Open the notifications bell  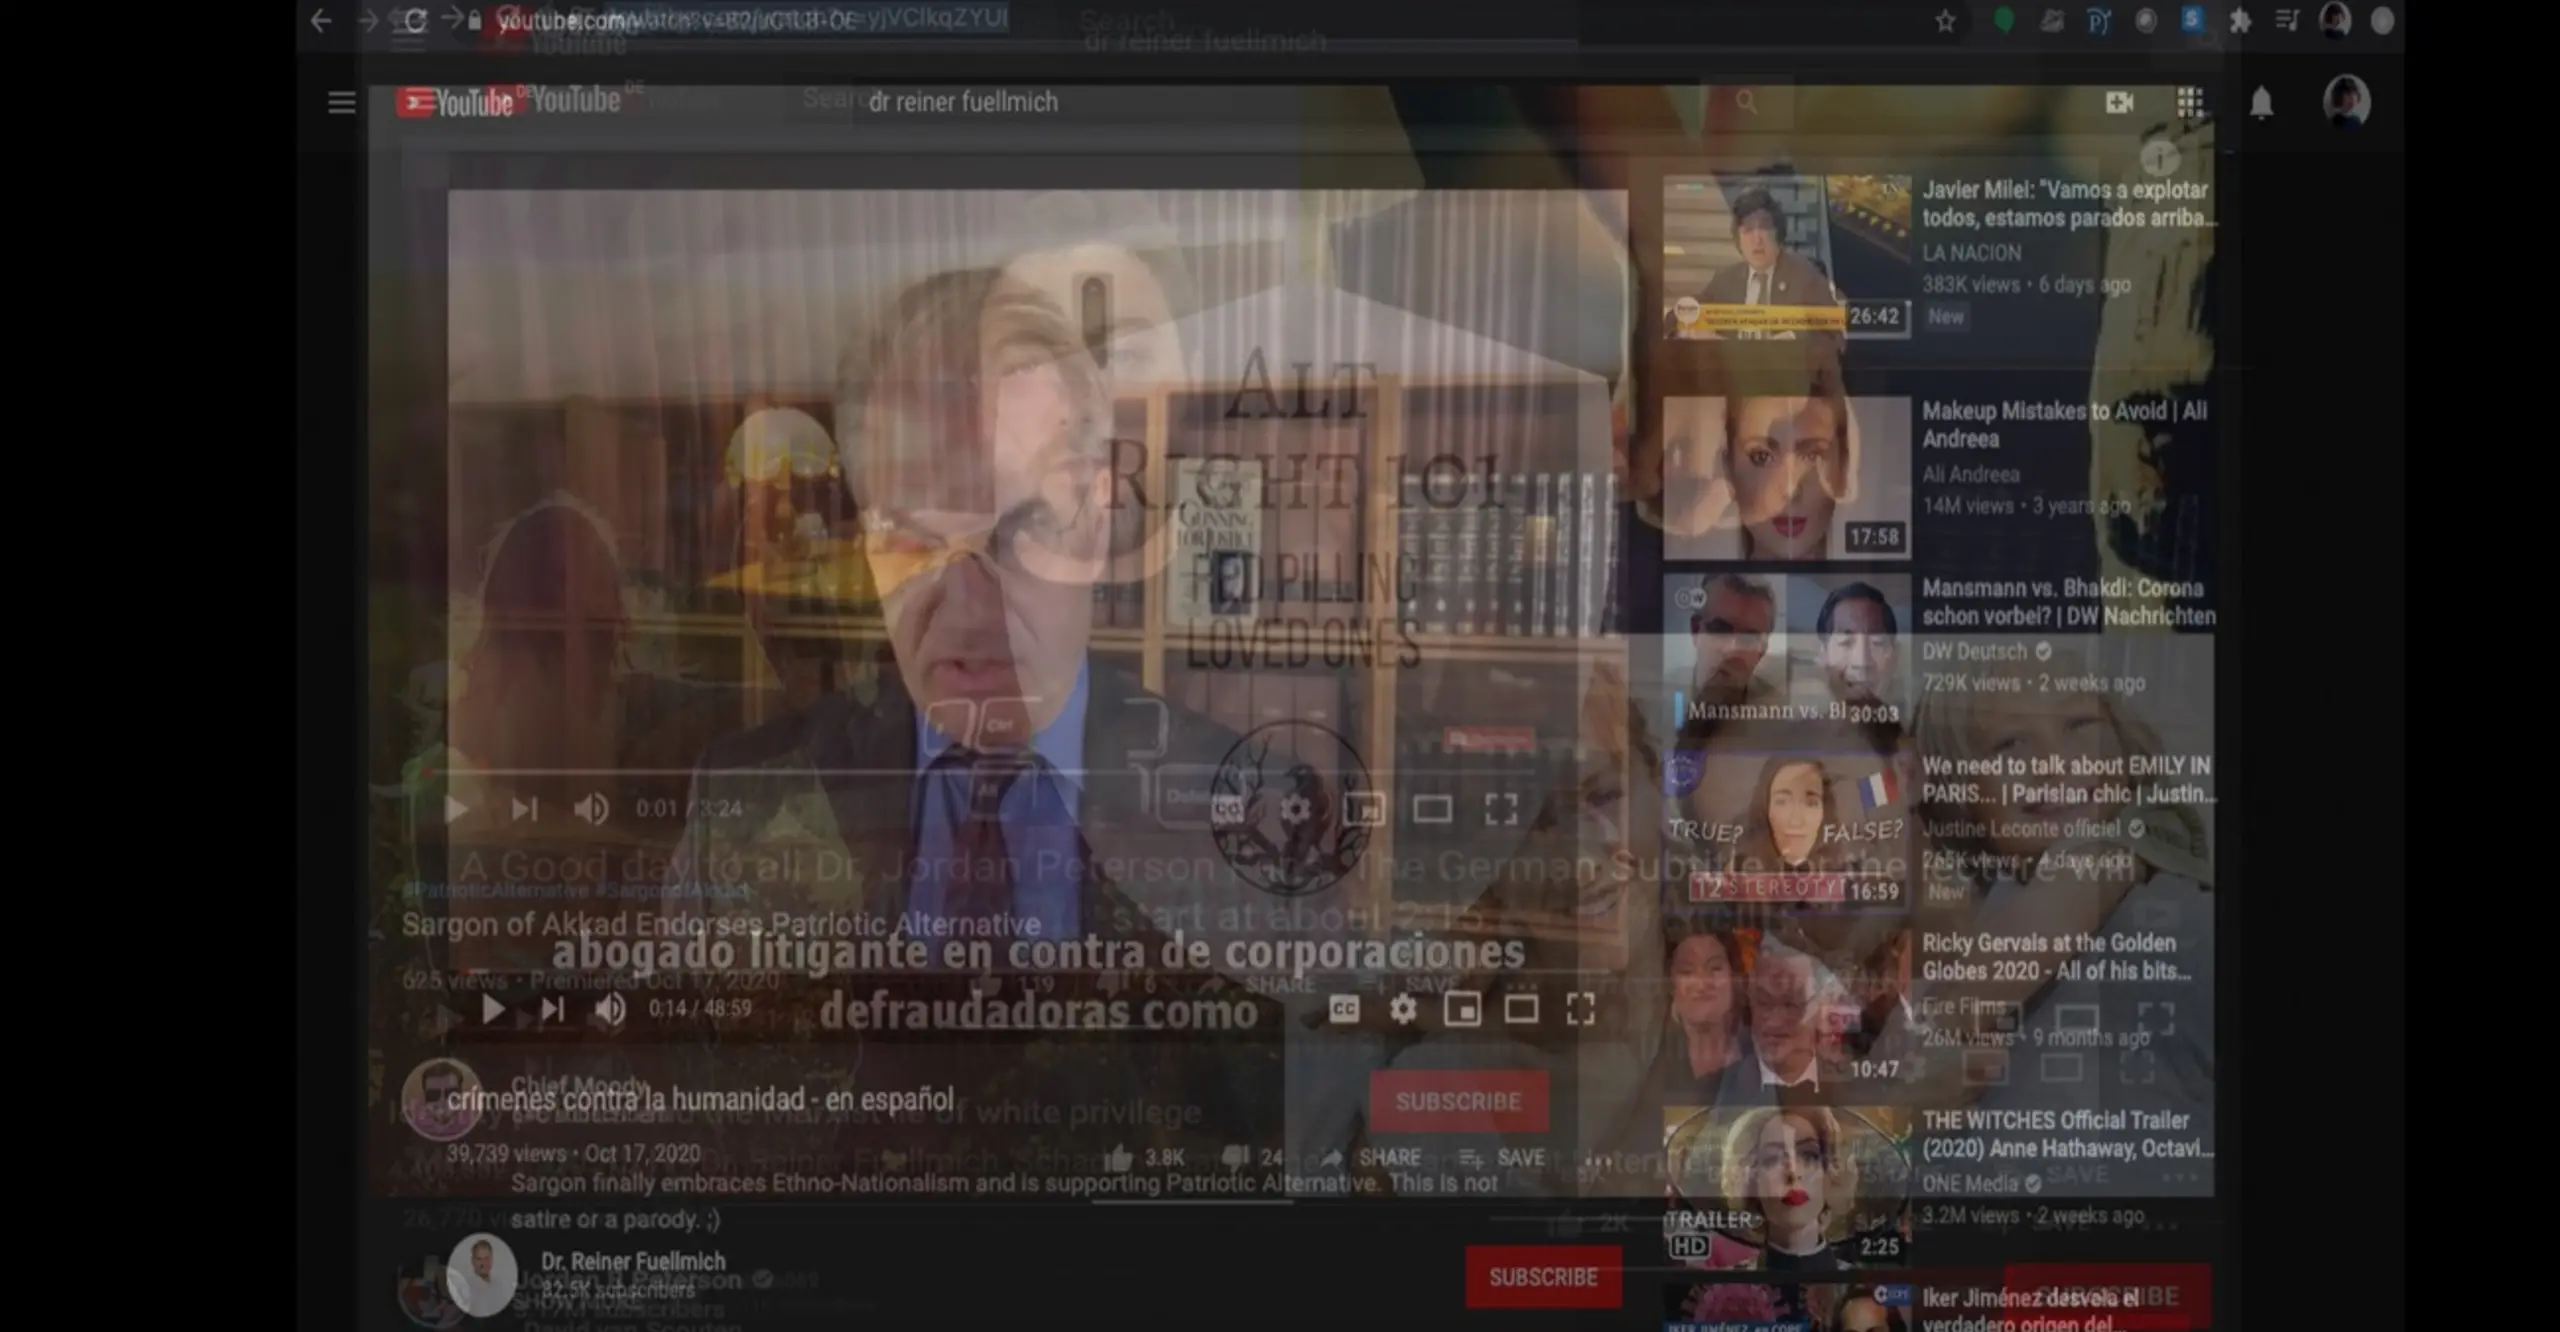tap(2261, 102)
